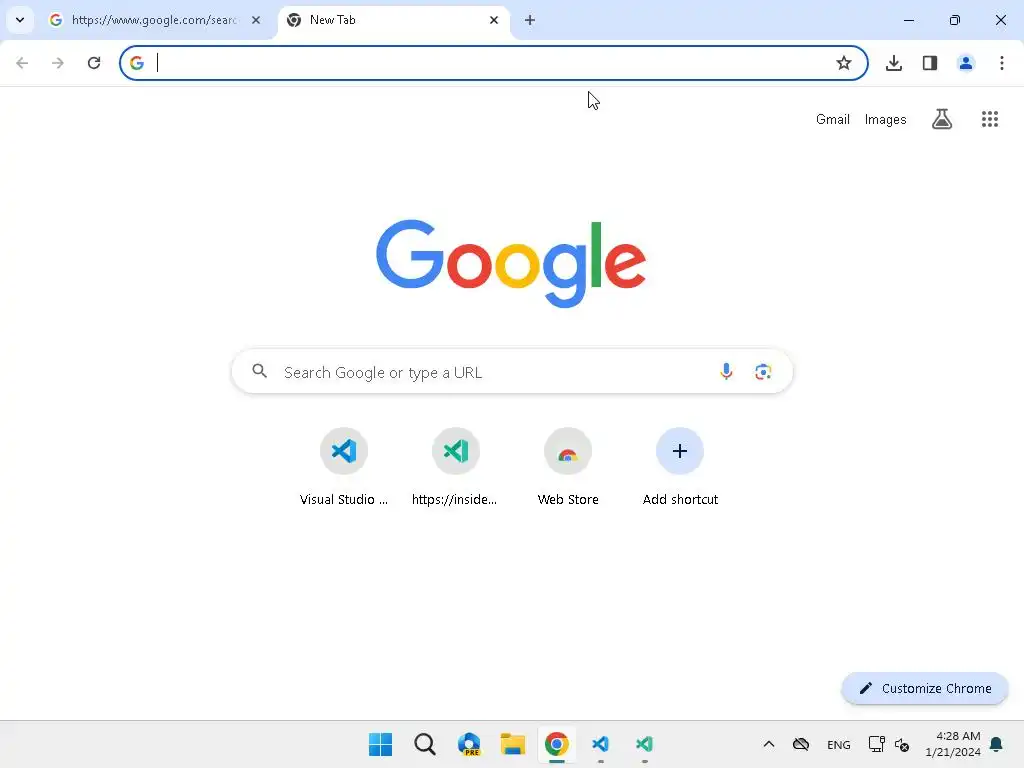Bookmark this tab with the star icon
Viewport: 1024px width, 768px height.
(x=844, y=63)
